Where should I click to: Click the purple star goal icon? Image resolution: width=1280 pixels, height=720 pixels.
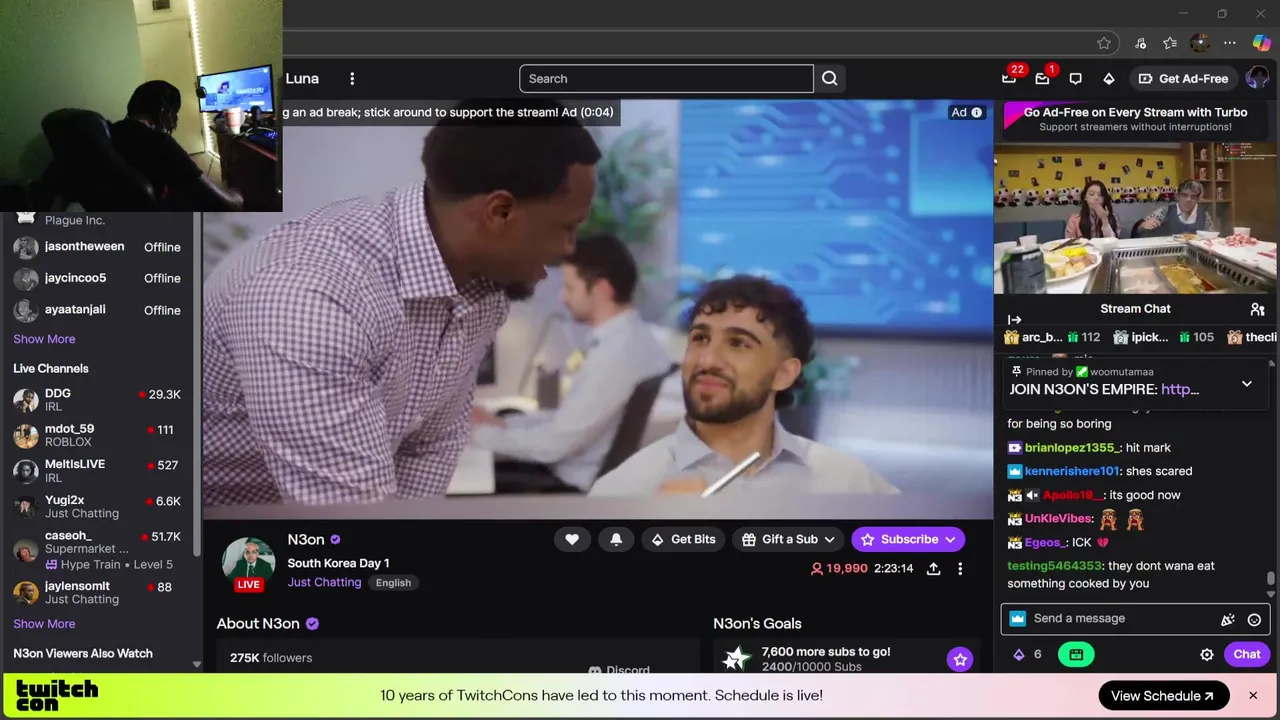point(960,659)
